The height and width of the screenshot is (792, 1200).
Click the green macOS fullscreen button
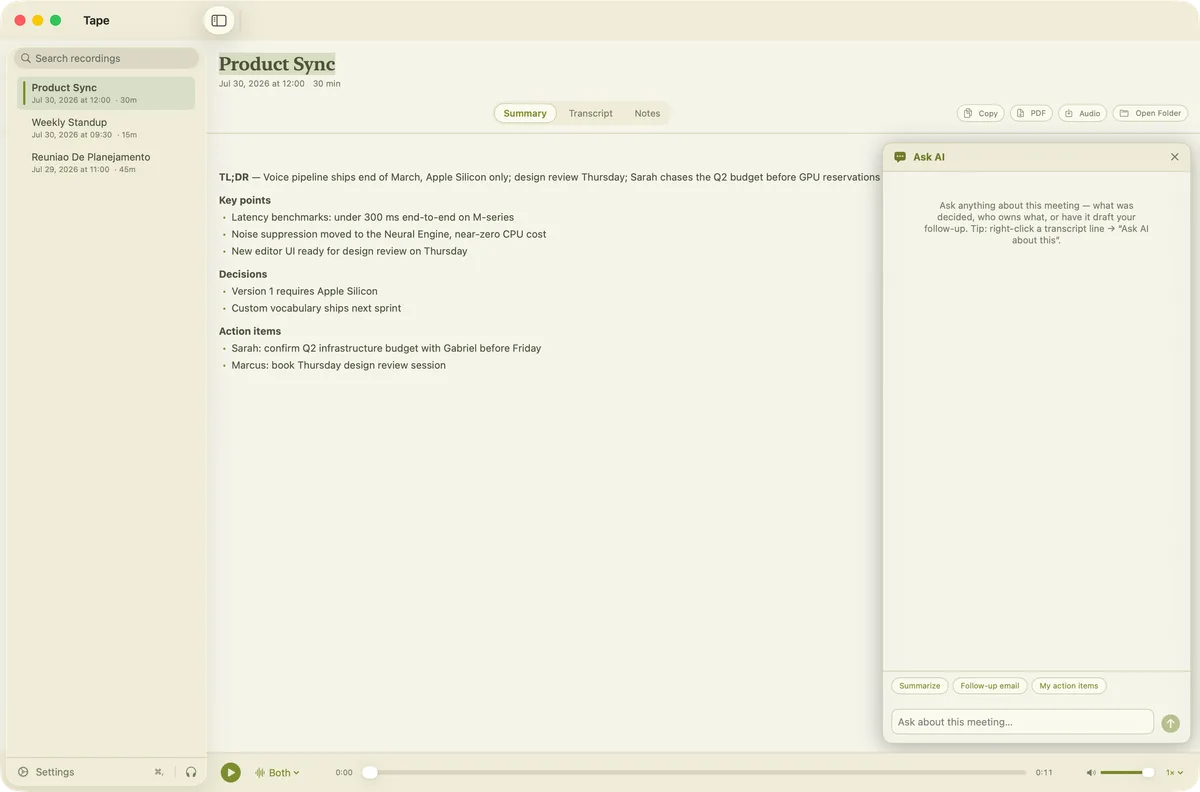55,20
